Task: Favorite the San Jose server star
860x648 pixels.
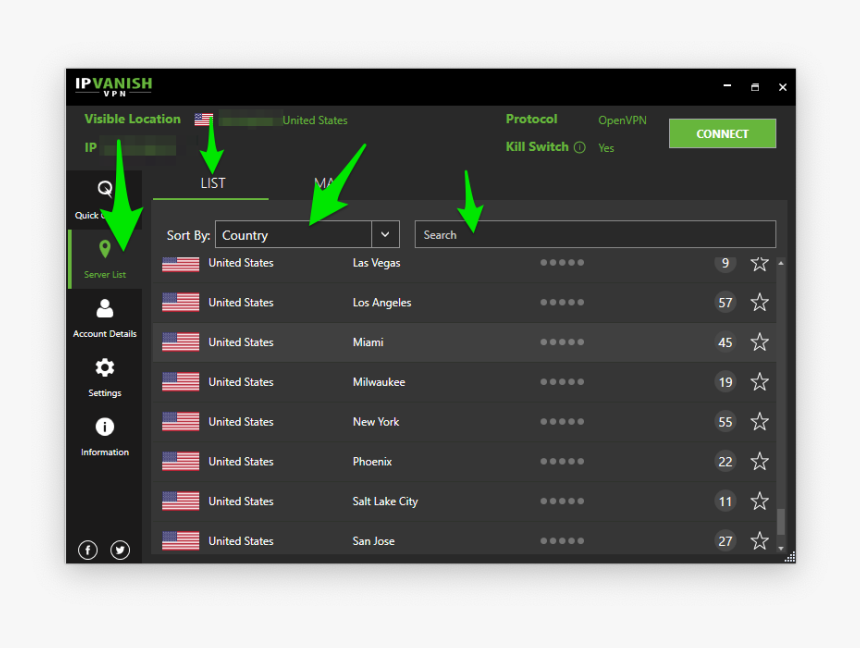Action: click(x=760, y=541)
